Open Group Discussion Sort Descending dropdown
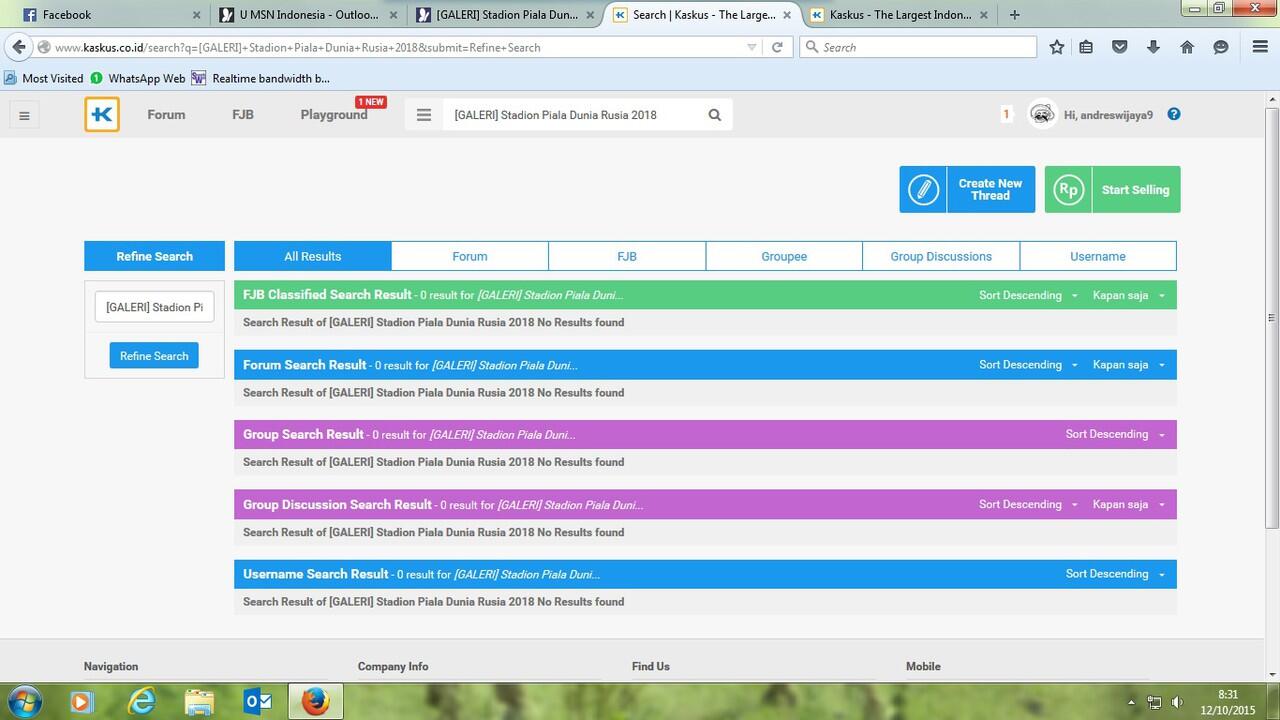Image resolution: width=1280 pixels, height=720 pixels. (x=1028, y=504)
